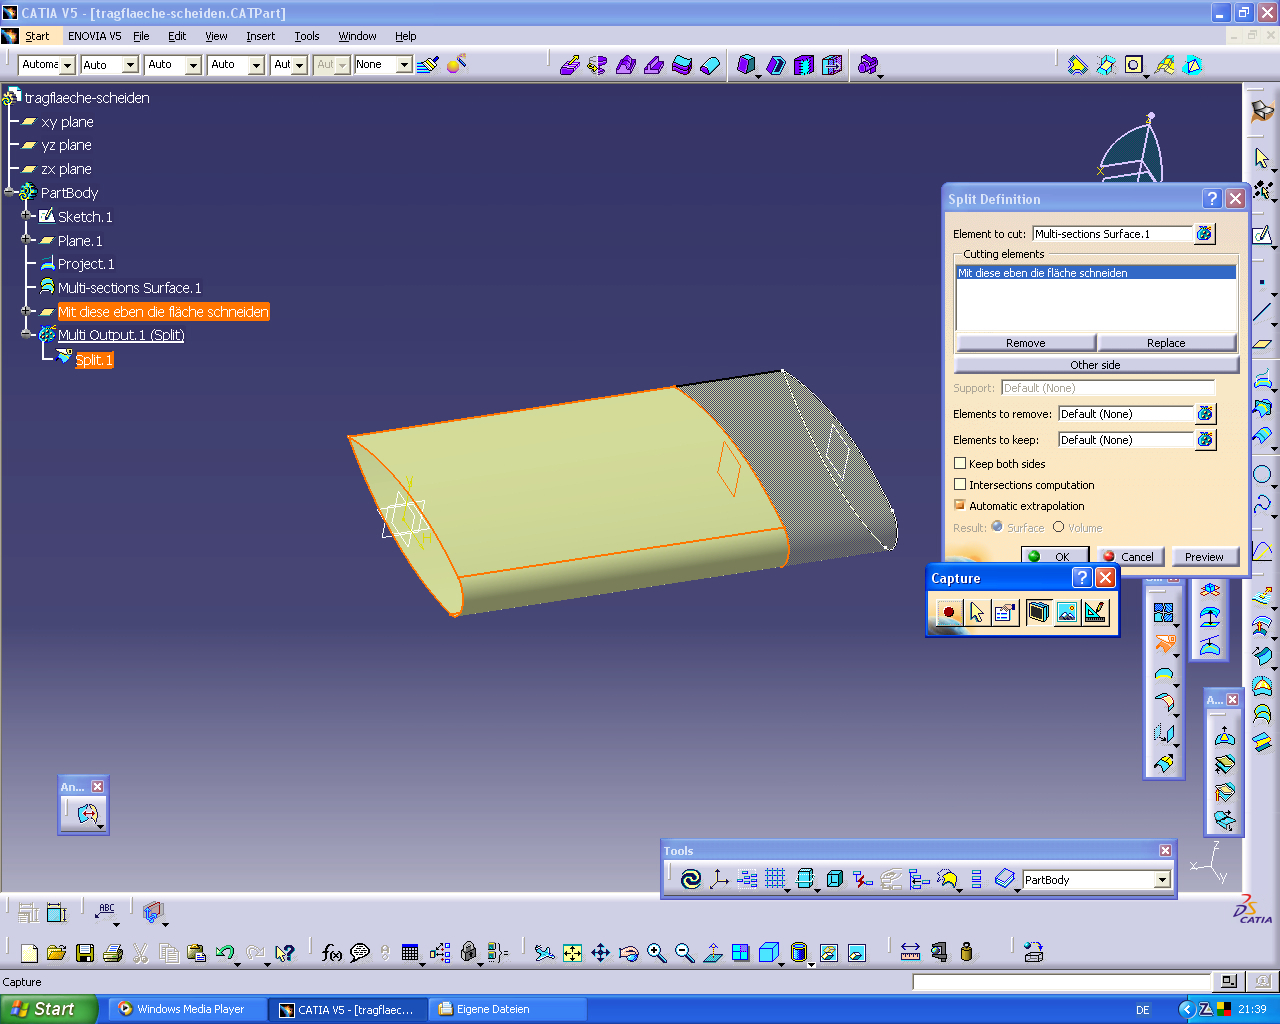This screenshot has width=1280, height=1024.
Task: Open the Window menu
Action: pyautogui.click(x=357, y=36)
